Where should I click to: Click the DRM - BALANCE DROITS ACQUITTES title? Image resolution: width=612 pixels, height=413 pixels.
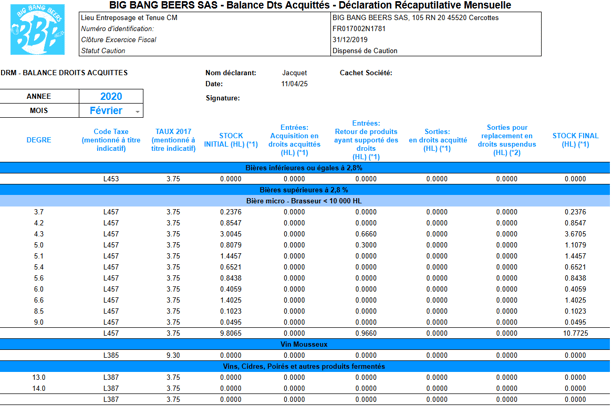(x=64, y=73)
